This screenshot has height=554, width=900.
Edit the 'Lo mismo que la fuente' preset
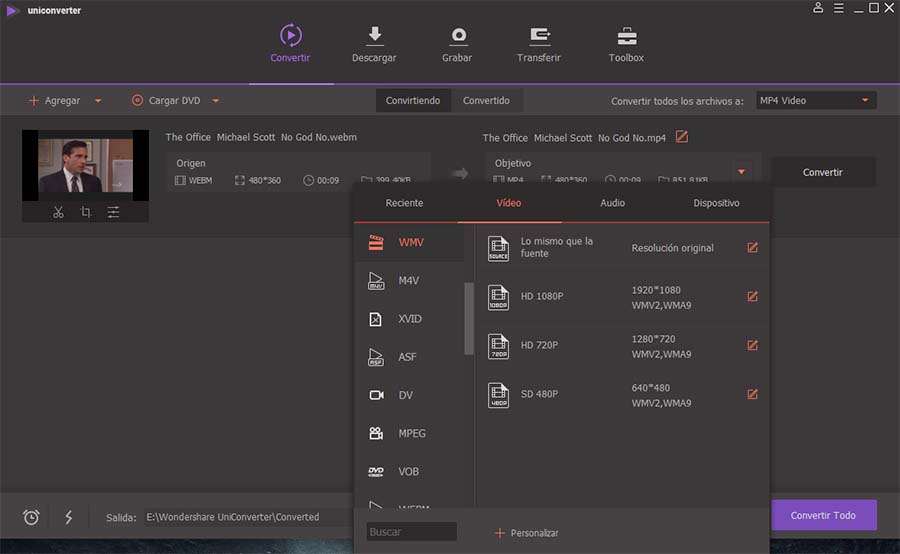(752, 247)
